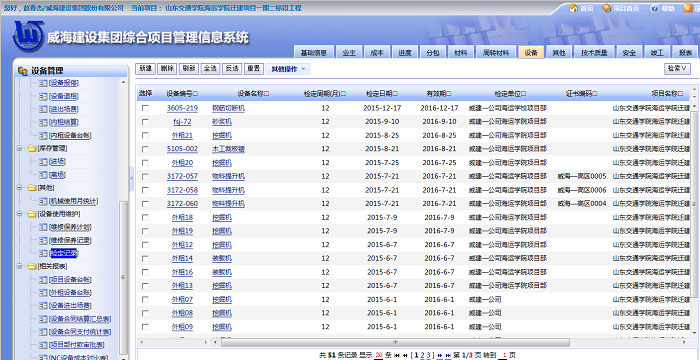
Task: Check the box for row 3172-058
Action: tap(145, 190)
